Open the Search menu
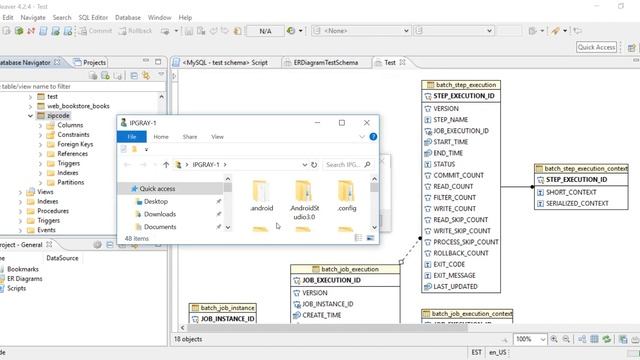Image resolution: width=640 pixels, height=360 pixels. tap(62, 18)
